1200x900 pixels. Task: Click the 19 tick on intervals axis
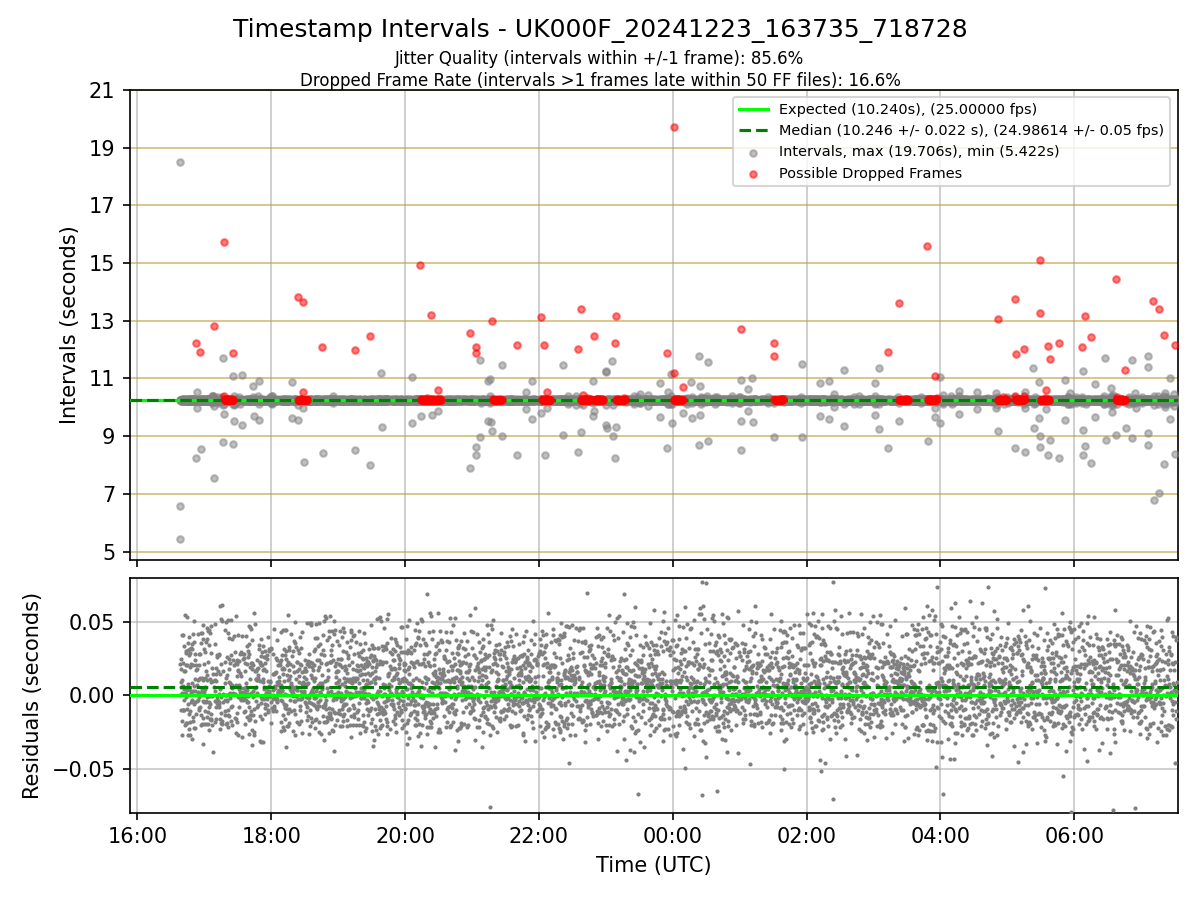coord(101,148)
